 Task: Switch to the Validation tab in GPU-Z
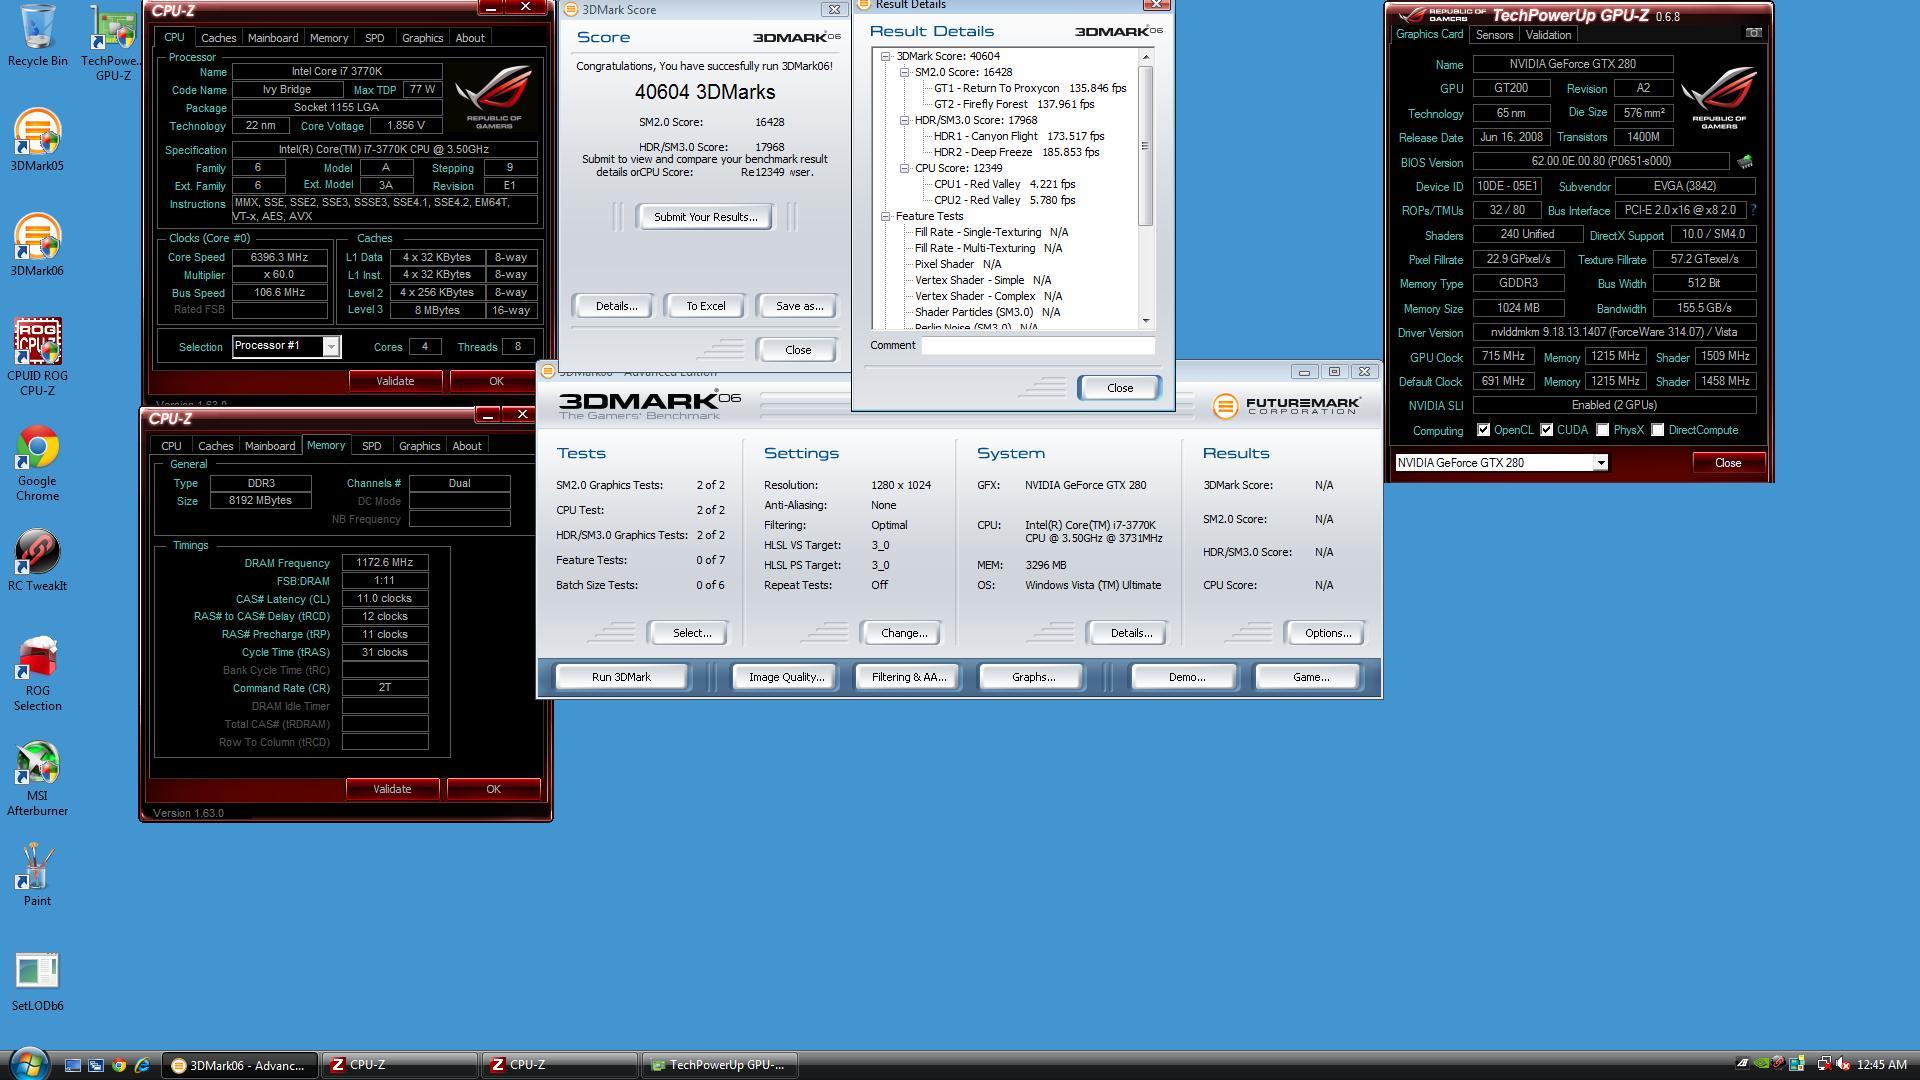1548,35
